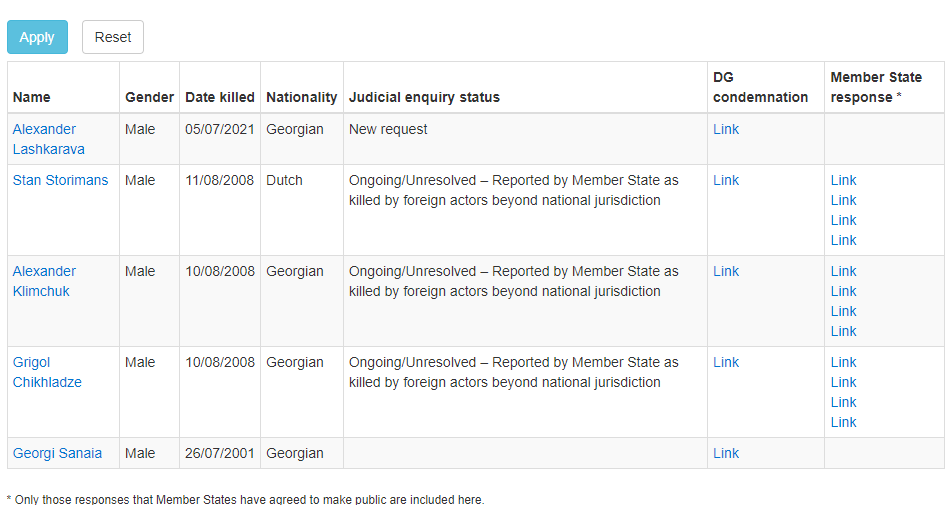Open DG condemnation link for Stan Storimans
Screen dimensions: 947x505
pos(725,180)
